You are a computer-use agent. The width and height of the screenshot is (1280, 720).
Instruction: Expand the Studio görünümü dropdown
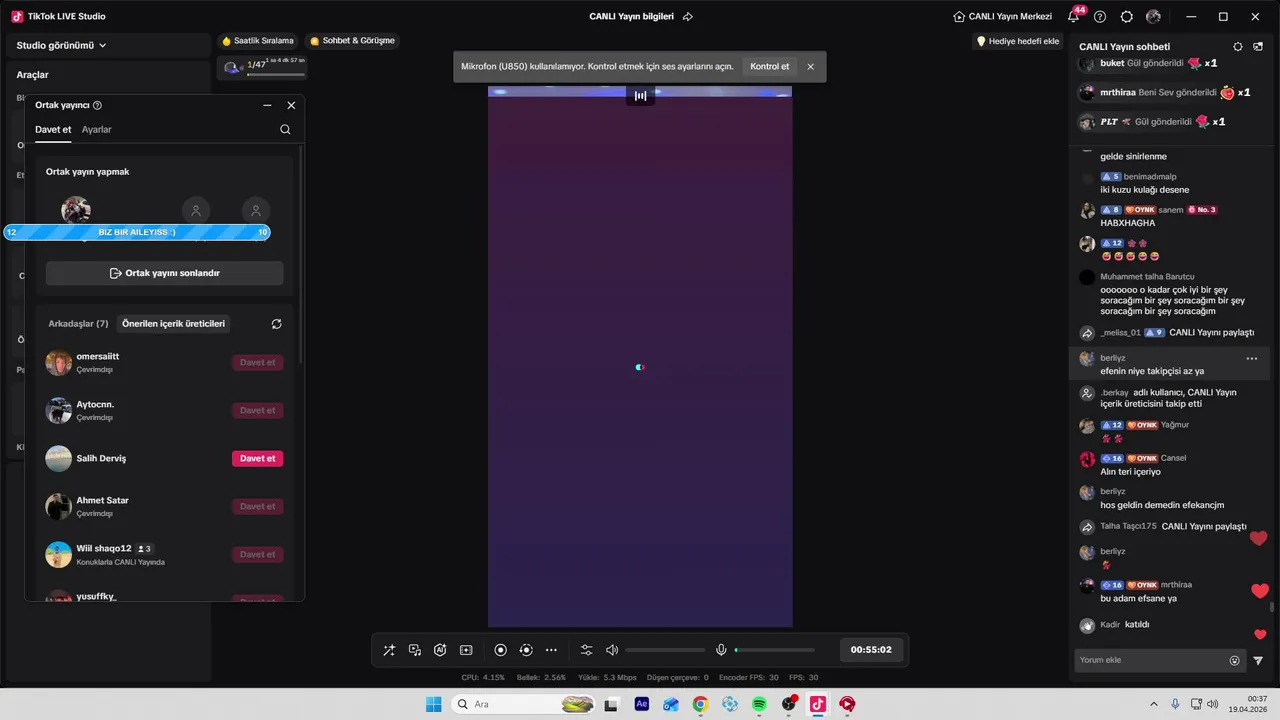[x=62, y=45]
